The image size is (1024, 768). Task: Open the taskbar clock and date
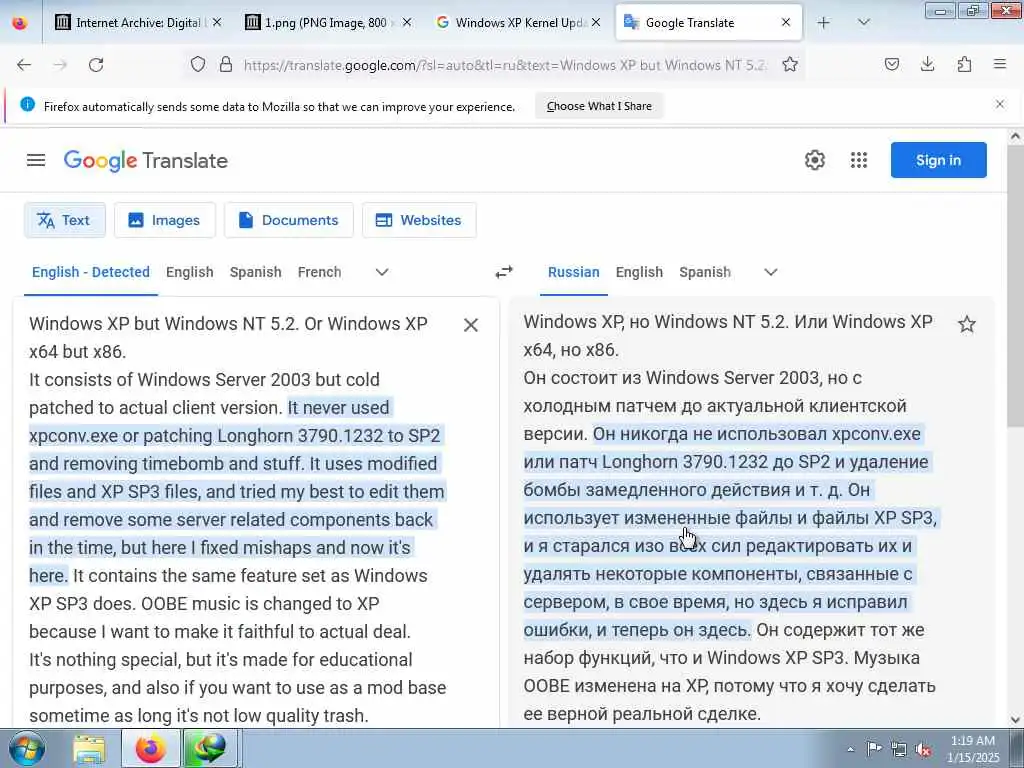tap(973, 749)
